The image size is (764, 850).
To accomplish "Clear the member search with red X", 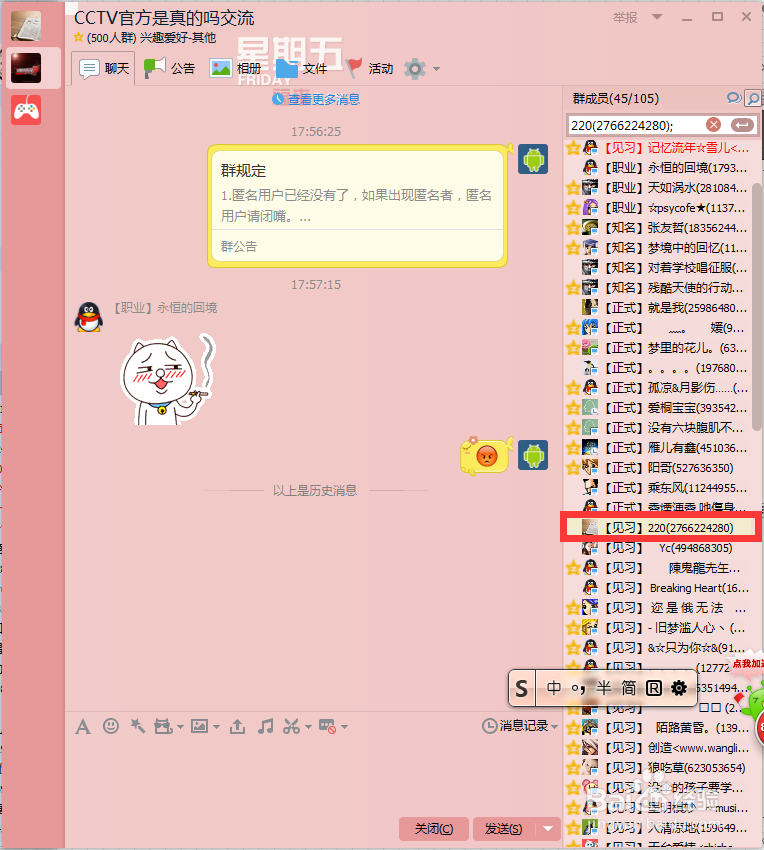I will [x=714, y=125].
